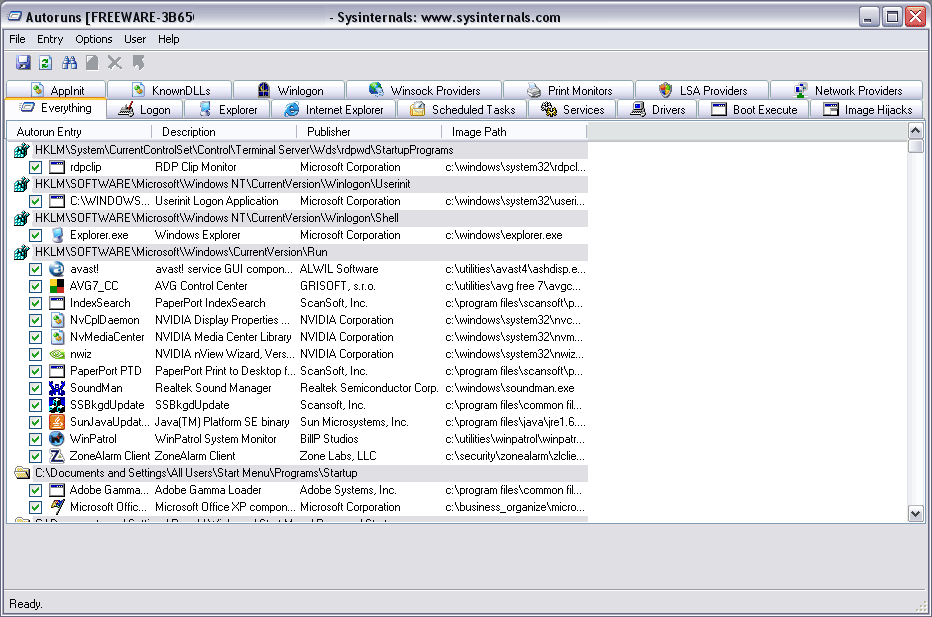The height and width of the screenshot is (617, 932).
Task: Select the WinPatrol entry icon
Action: [57, 439]
